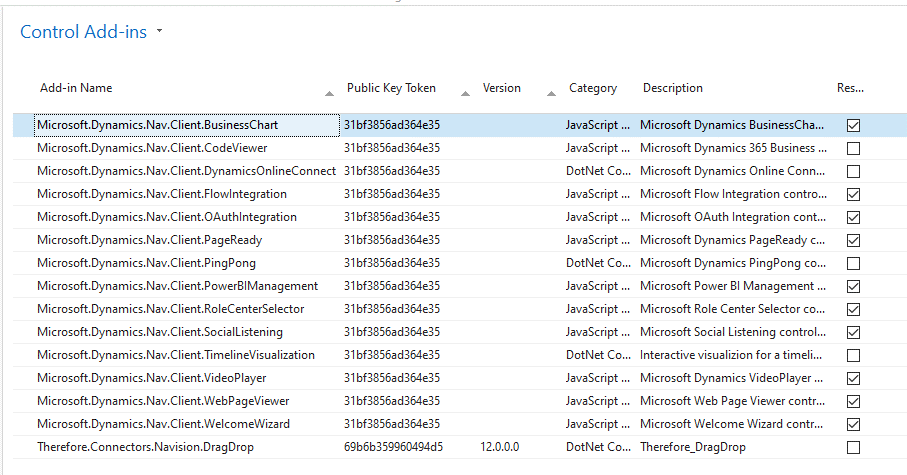This screenshot has width=907, height=475.
Task: Select Microsoft.Dynamics.Nav.Client.RoleCenterSelector add-in name
Action: [x=171, y=309]
